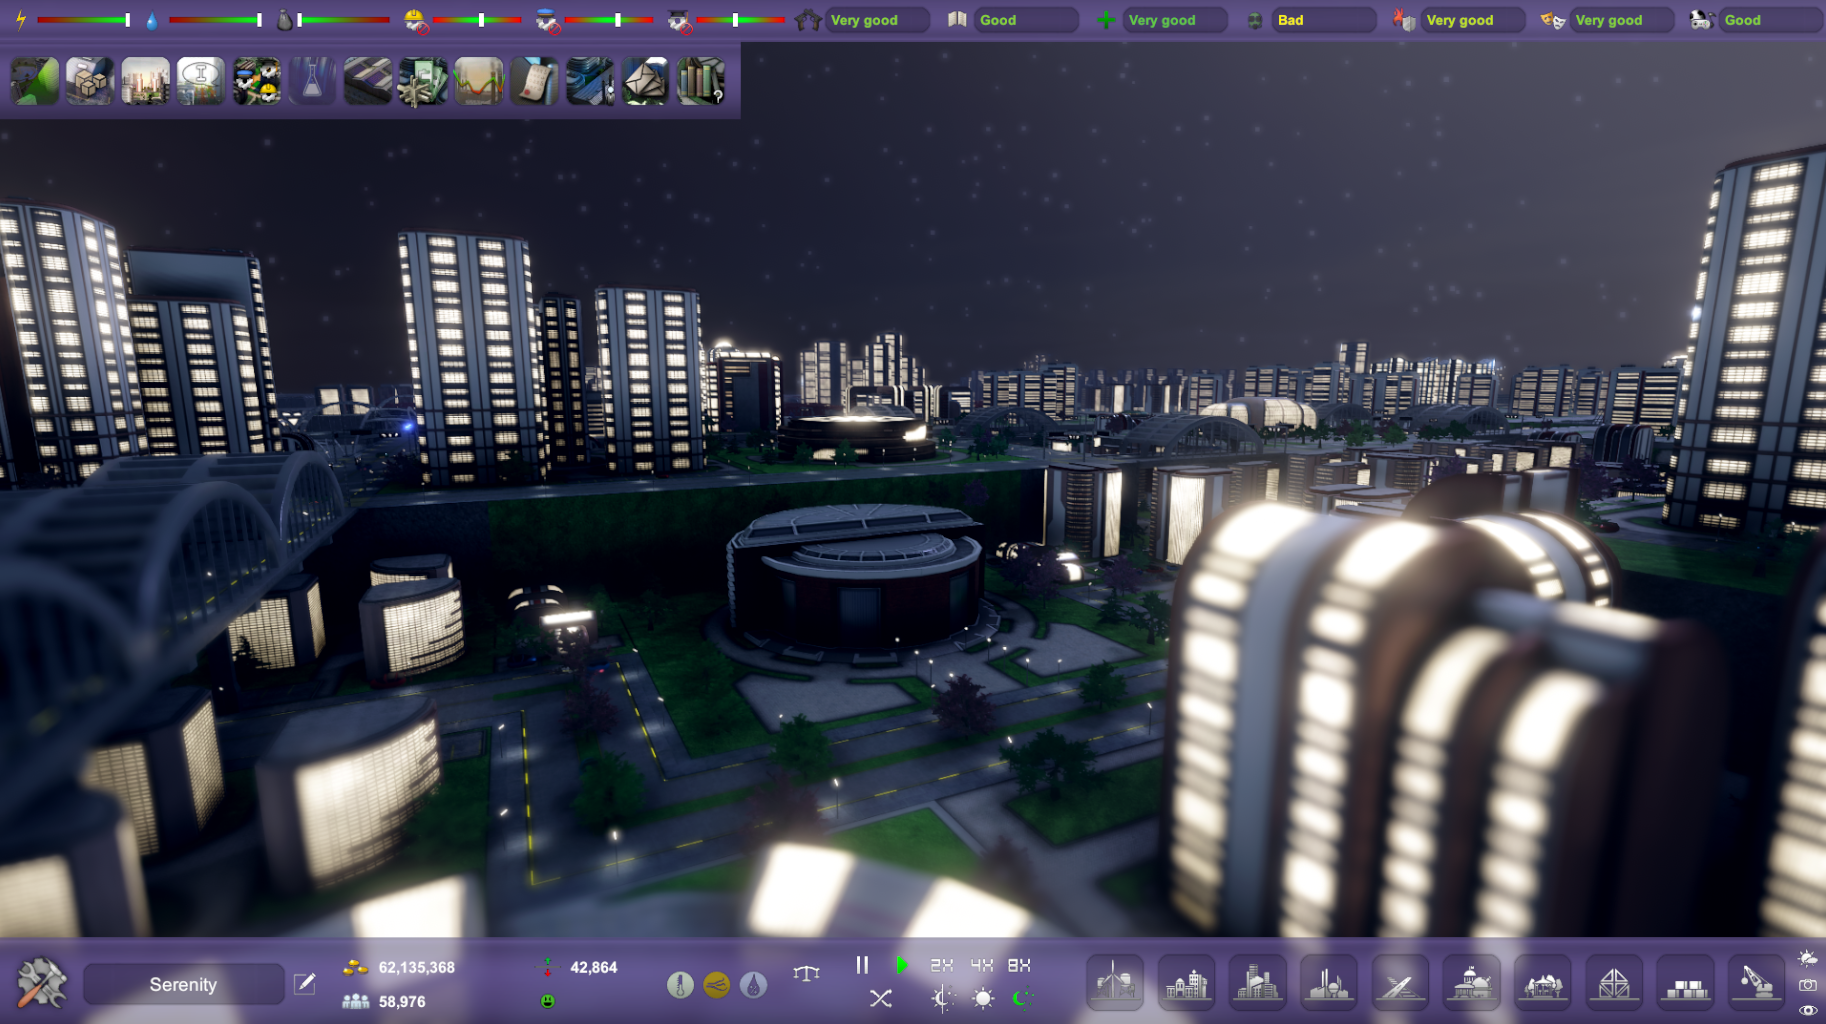The width and height of the screenshot is (1826, 1024).
Task: Click the green happiness smiley indicator
Action: [548, 1001]
